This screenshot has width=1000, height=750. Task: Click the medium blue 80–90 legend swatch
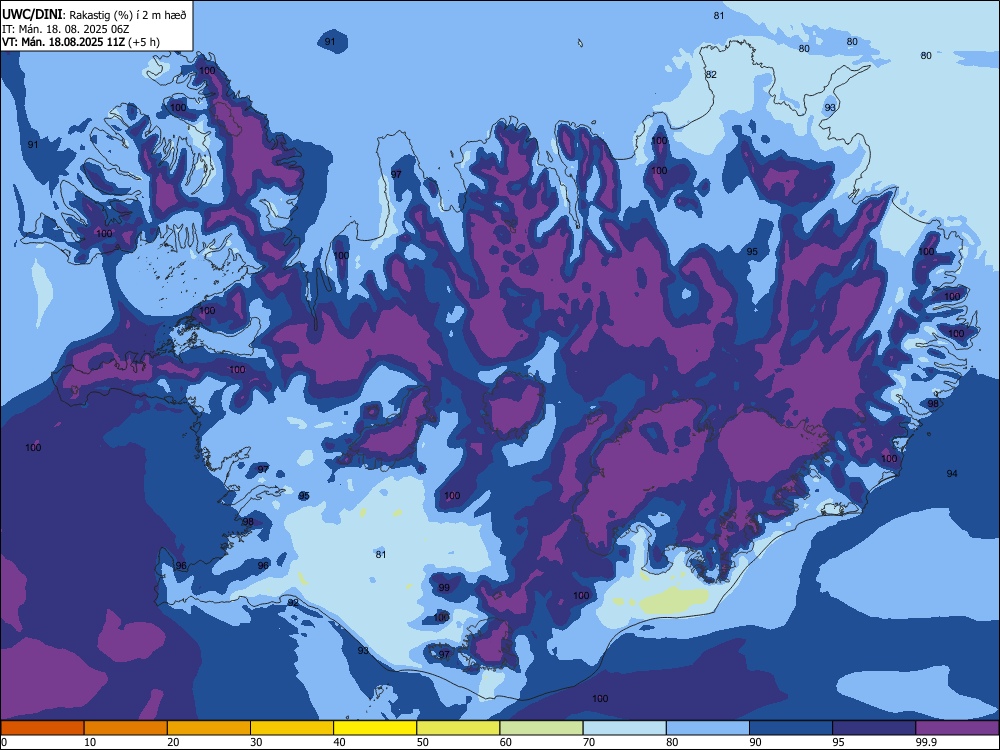pos(708,728)
